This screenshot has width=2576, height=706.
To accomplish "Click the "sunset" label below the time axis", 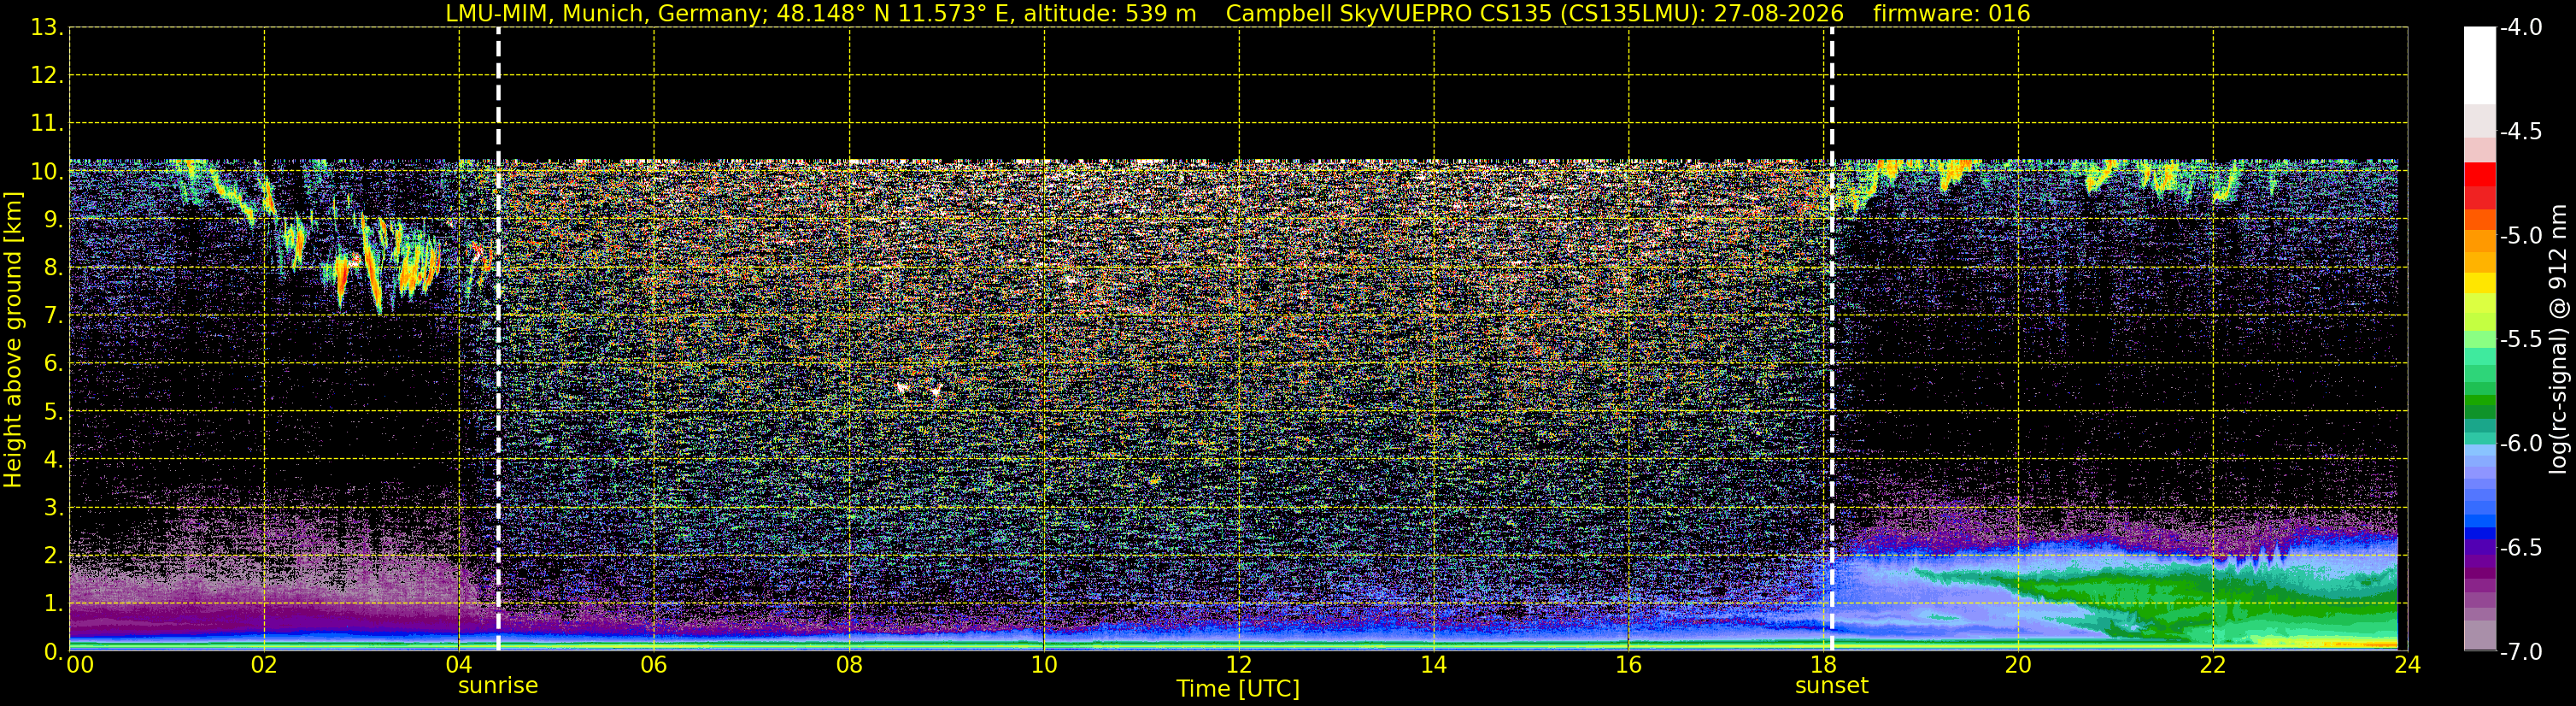I will coord(1832,686).
